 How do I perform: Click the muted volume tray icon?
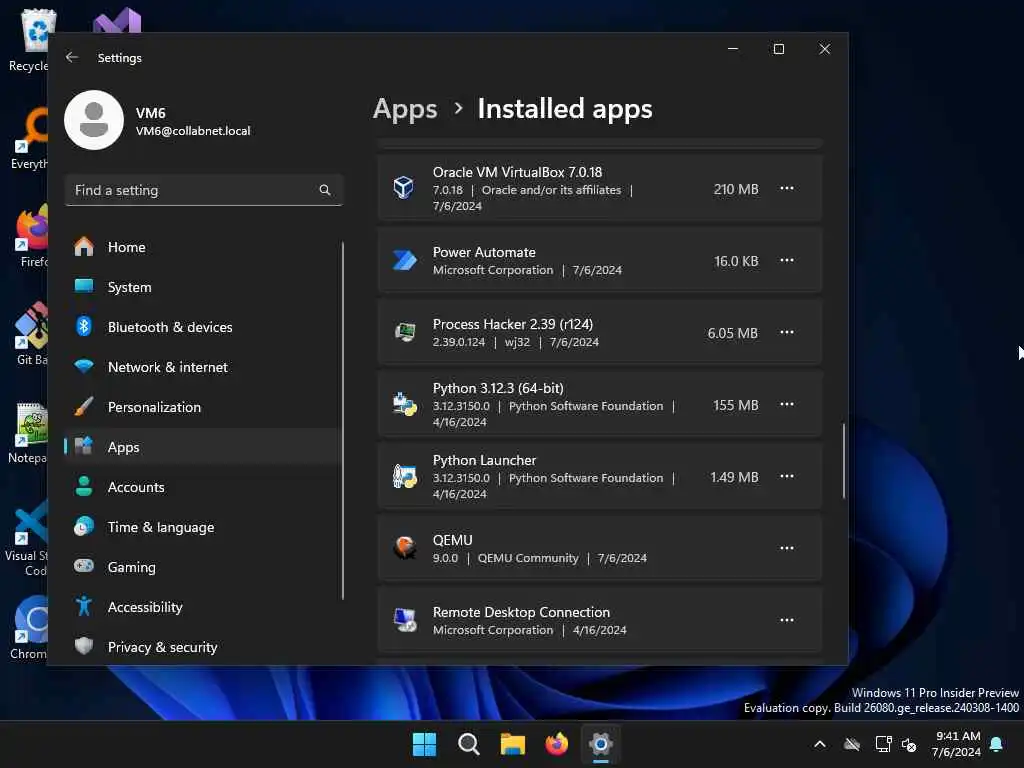pos(908,744)
